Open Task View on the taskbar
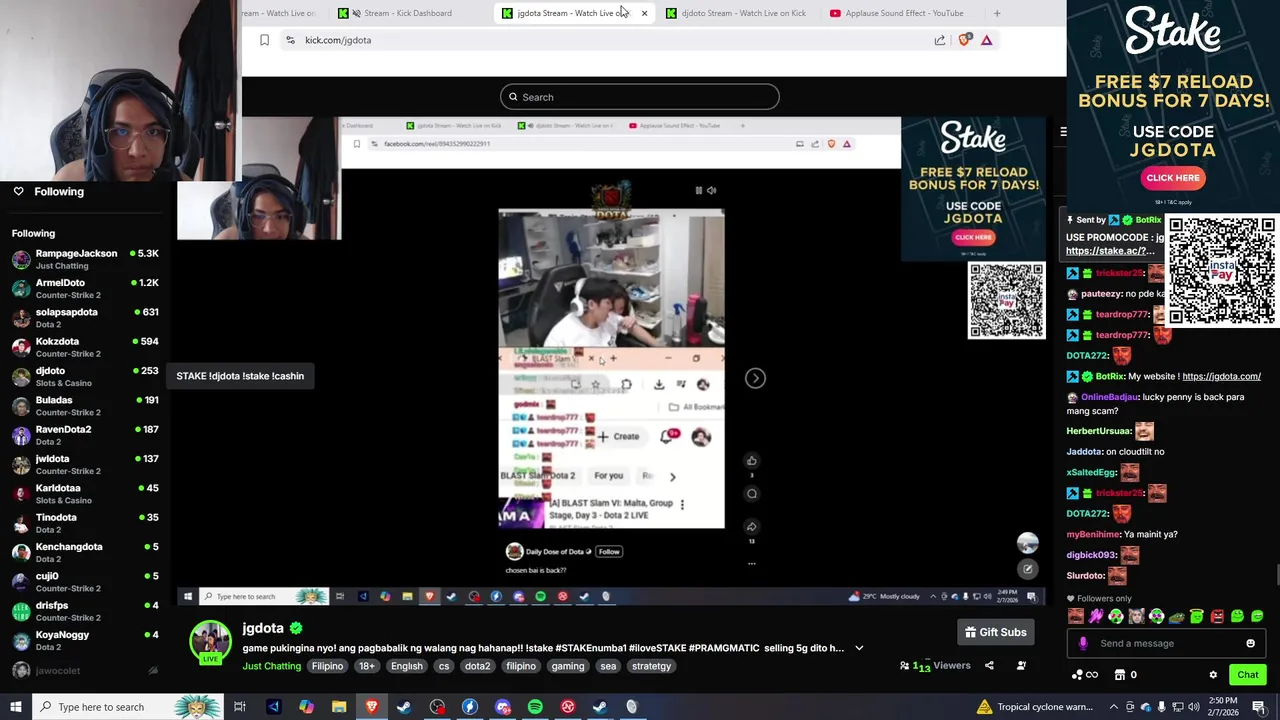This screenshot has height=720, width=1280. click(x=240, y=707)
